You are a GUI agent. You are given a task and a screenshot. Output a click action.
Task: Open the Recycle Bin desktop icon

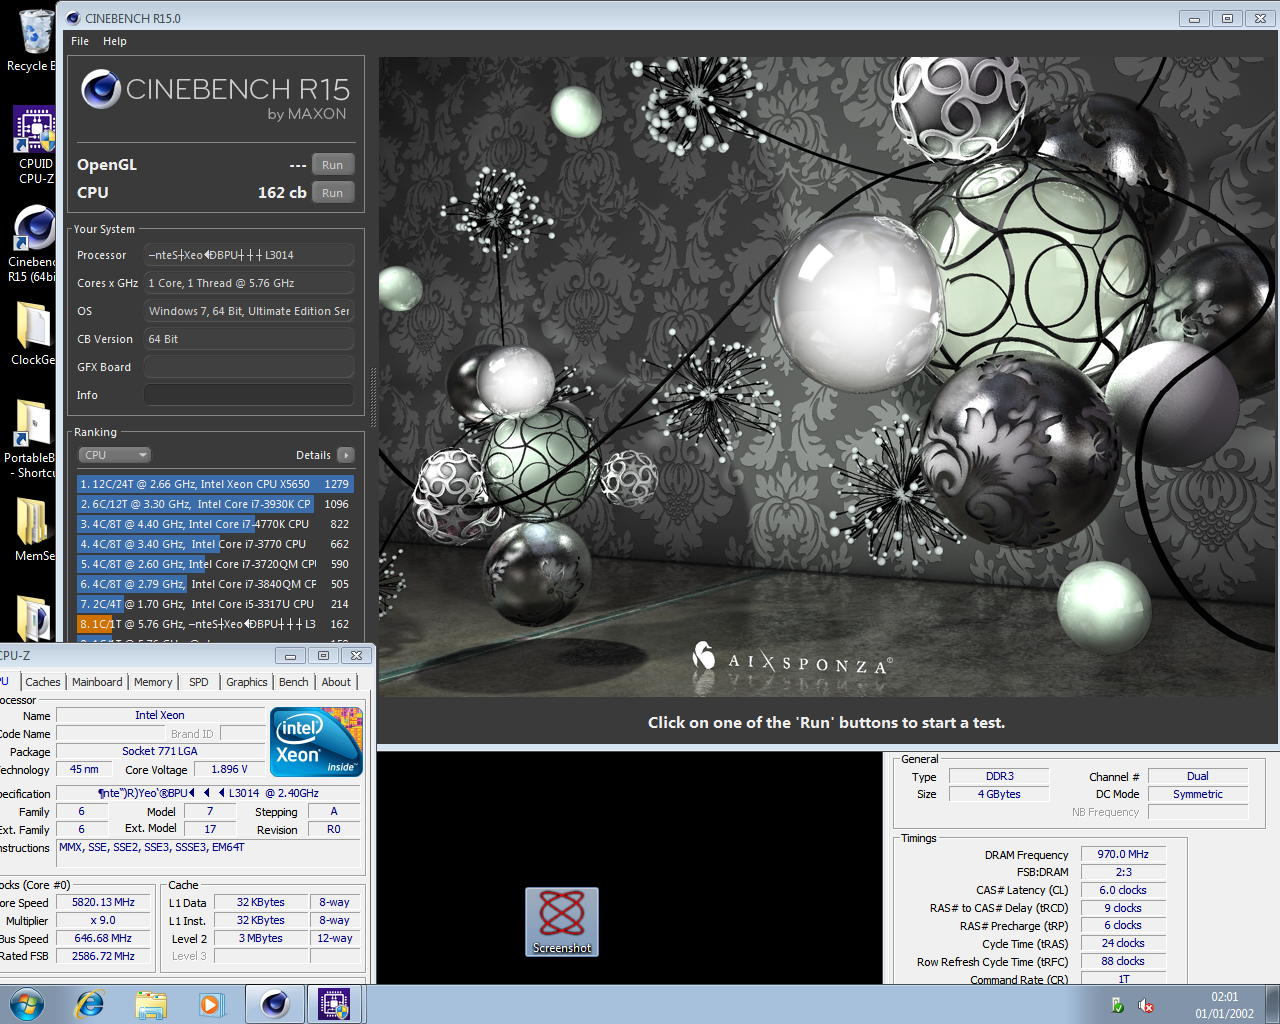(34, 38)
